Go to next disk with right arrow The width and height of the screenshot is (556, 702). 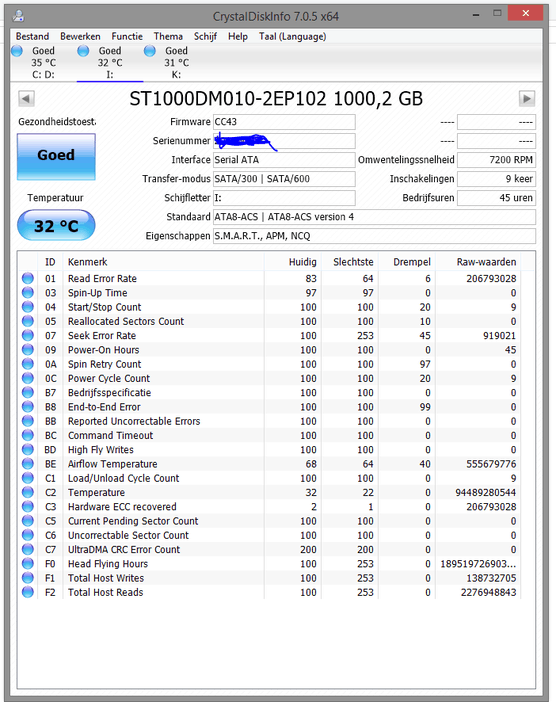click(527, 98)
